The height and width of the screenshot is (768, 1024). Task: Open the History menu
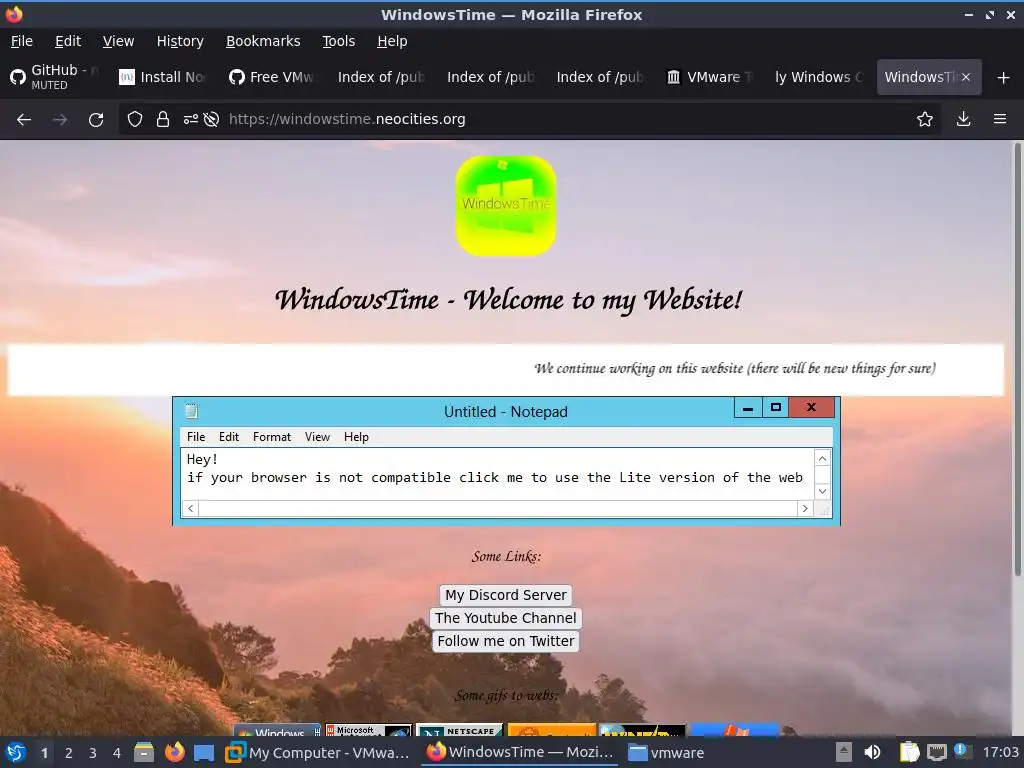[x=180, y=41]
